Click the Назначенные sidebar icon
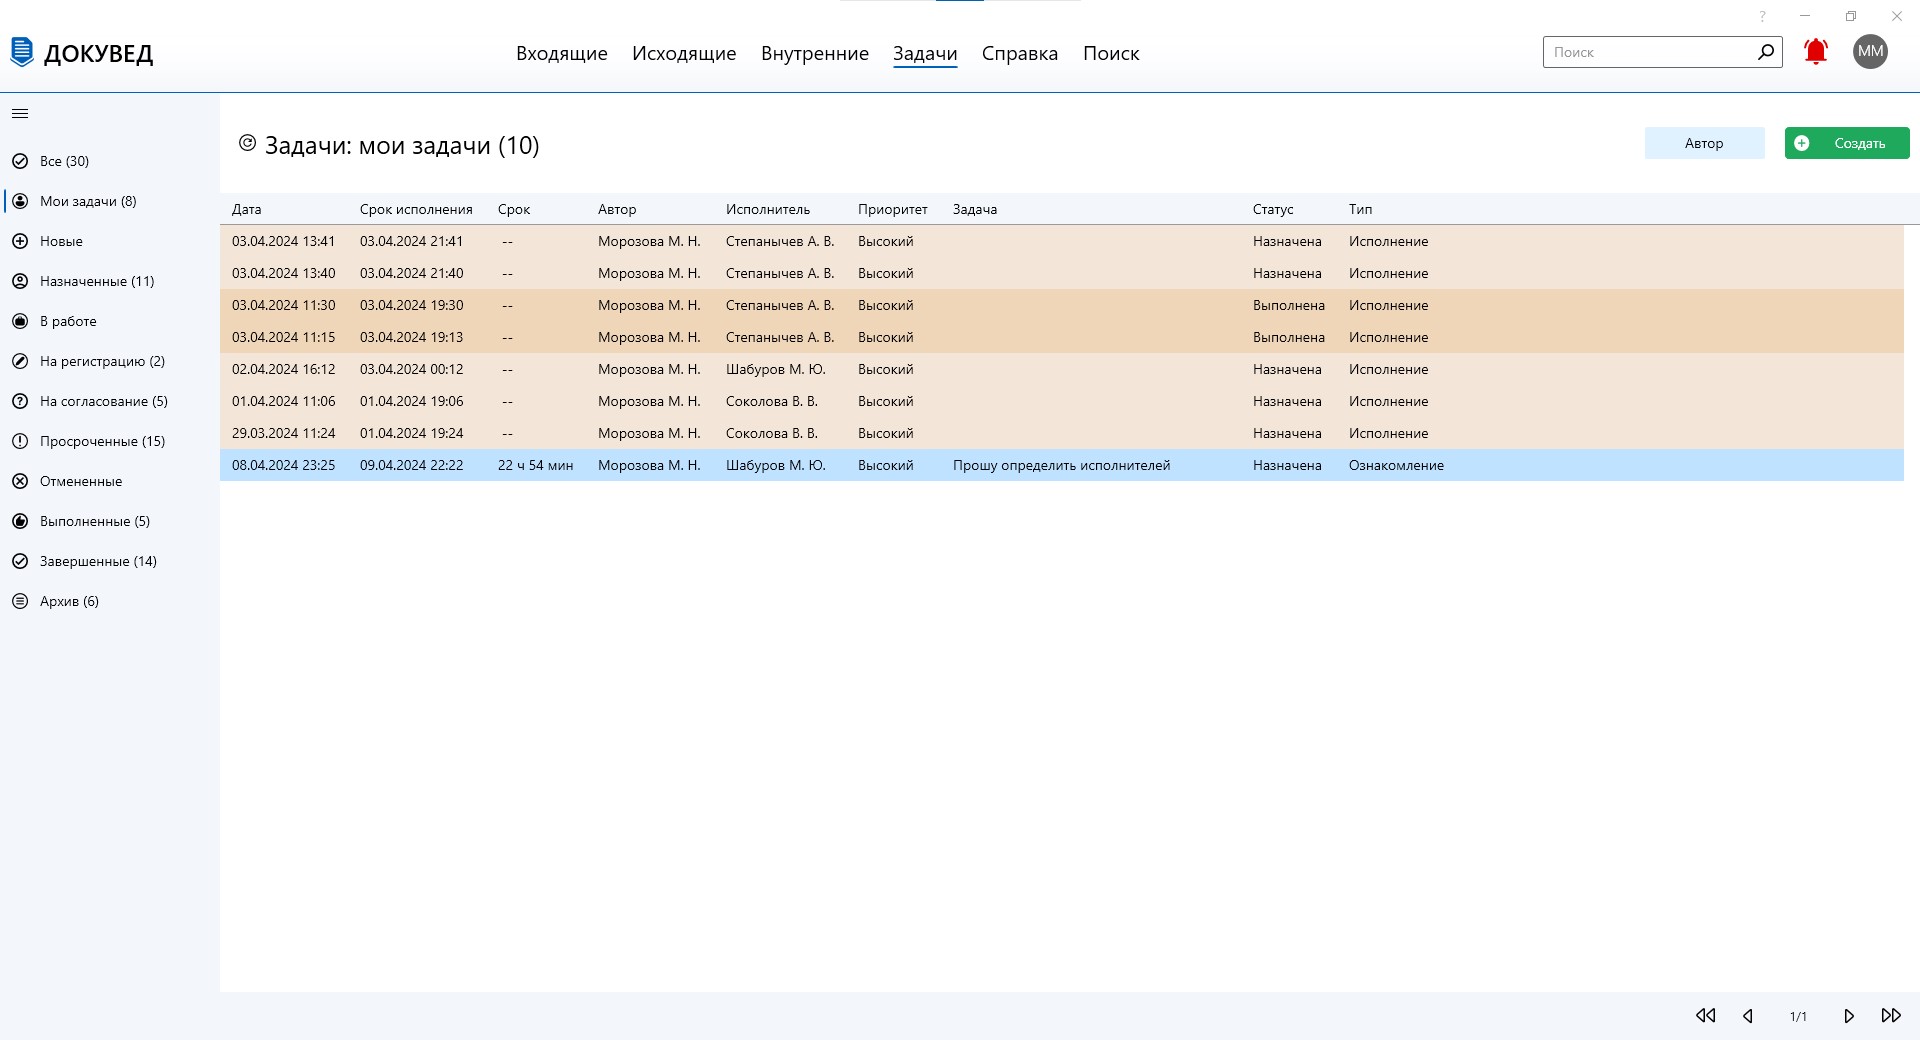The height and width of the screenshot is (1040, 1920). pyautogui.click(x=20, y=281)
